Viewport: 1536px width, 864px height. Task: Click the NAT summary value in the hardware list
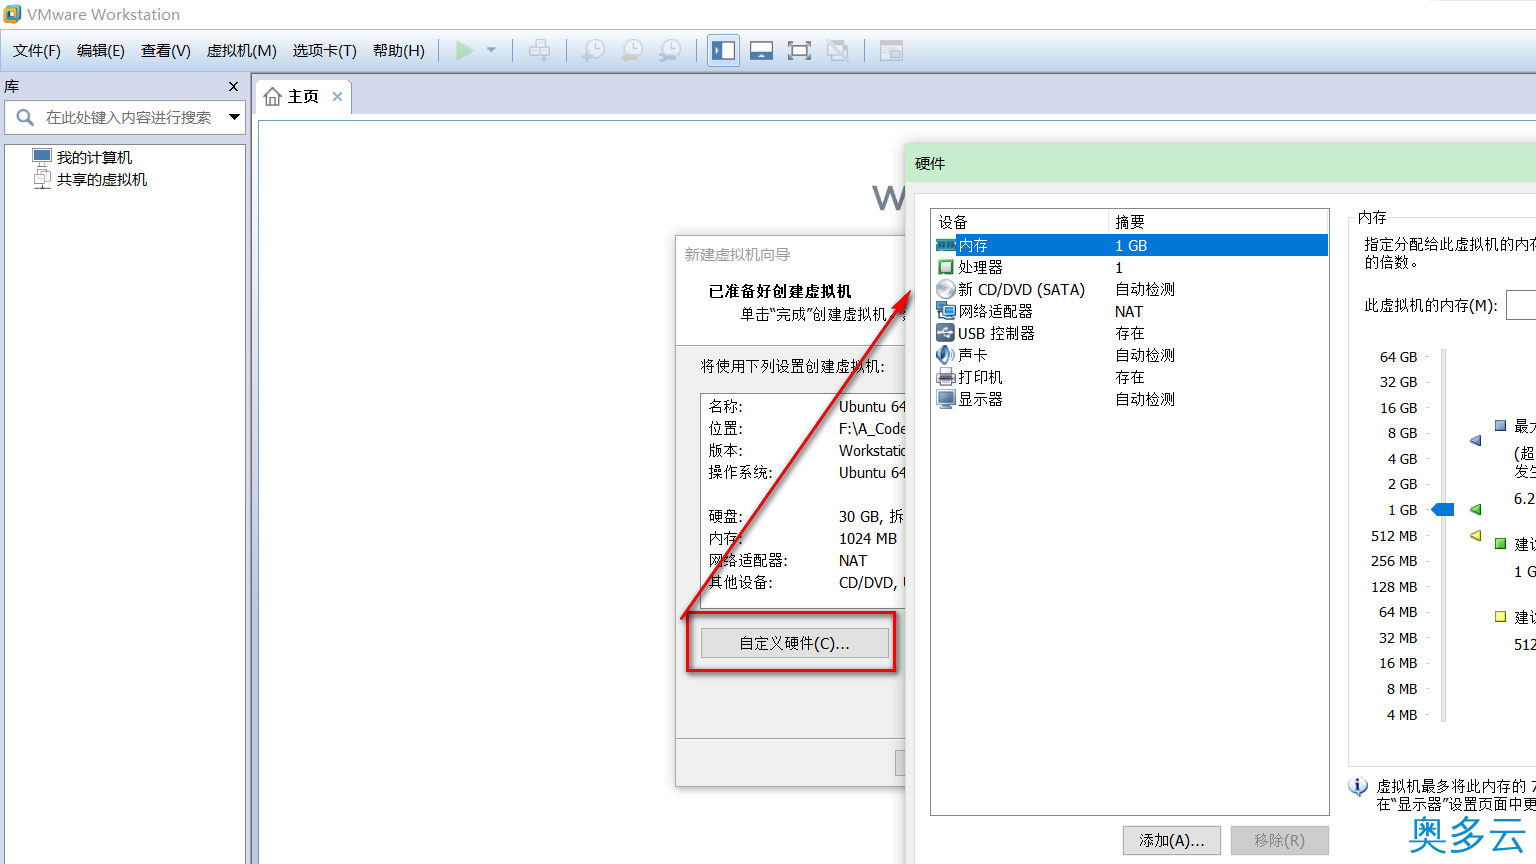click(1129, 311)
